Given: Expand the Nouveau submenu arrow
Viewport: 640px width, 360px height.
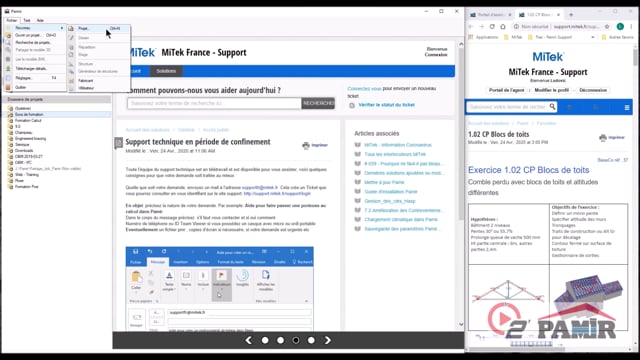Looking at the screenshot, I should click(x=62, y=28).
